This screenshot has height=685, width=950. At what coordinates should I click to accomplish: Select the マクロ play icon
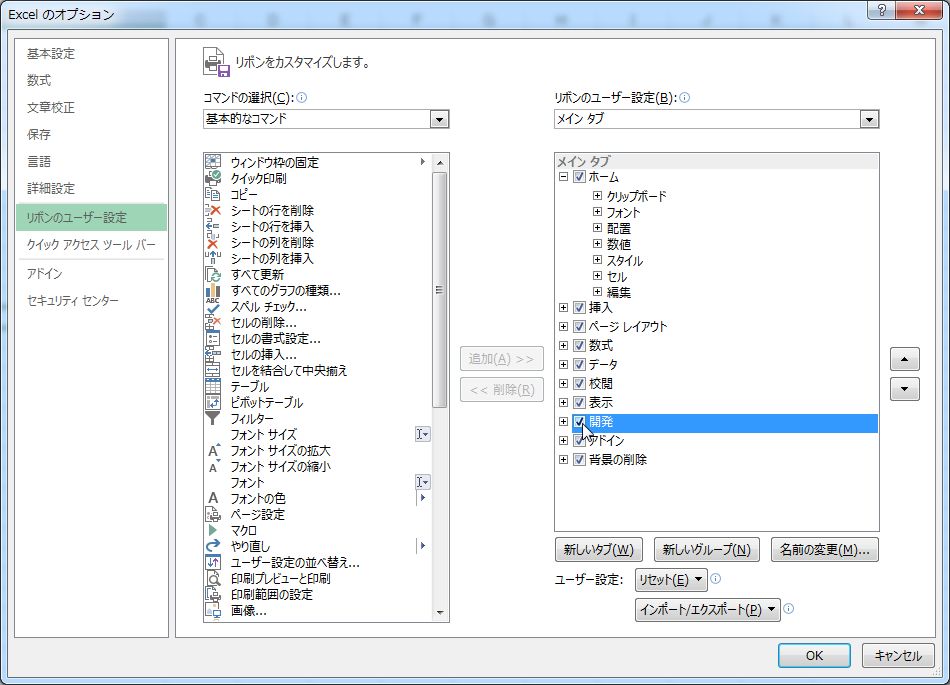tap(213, 530)
